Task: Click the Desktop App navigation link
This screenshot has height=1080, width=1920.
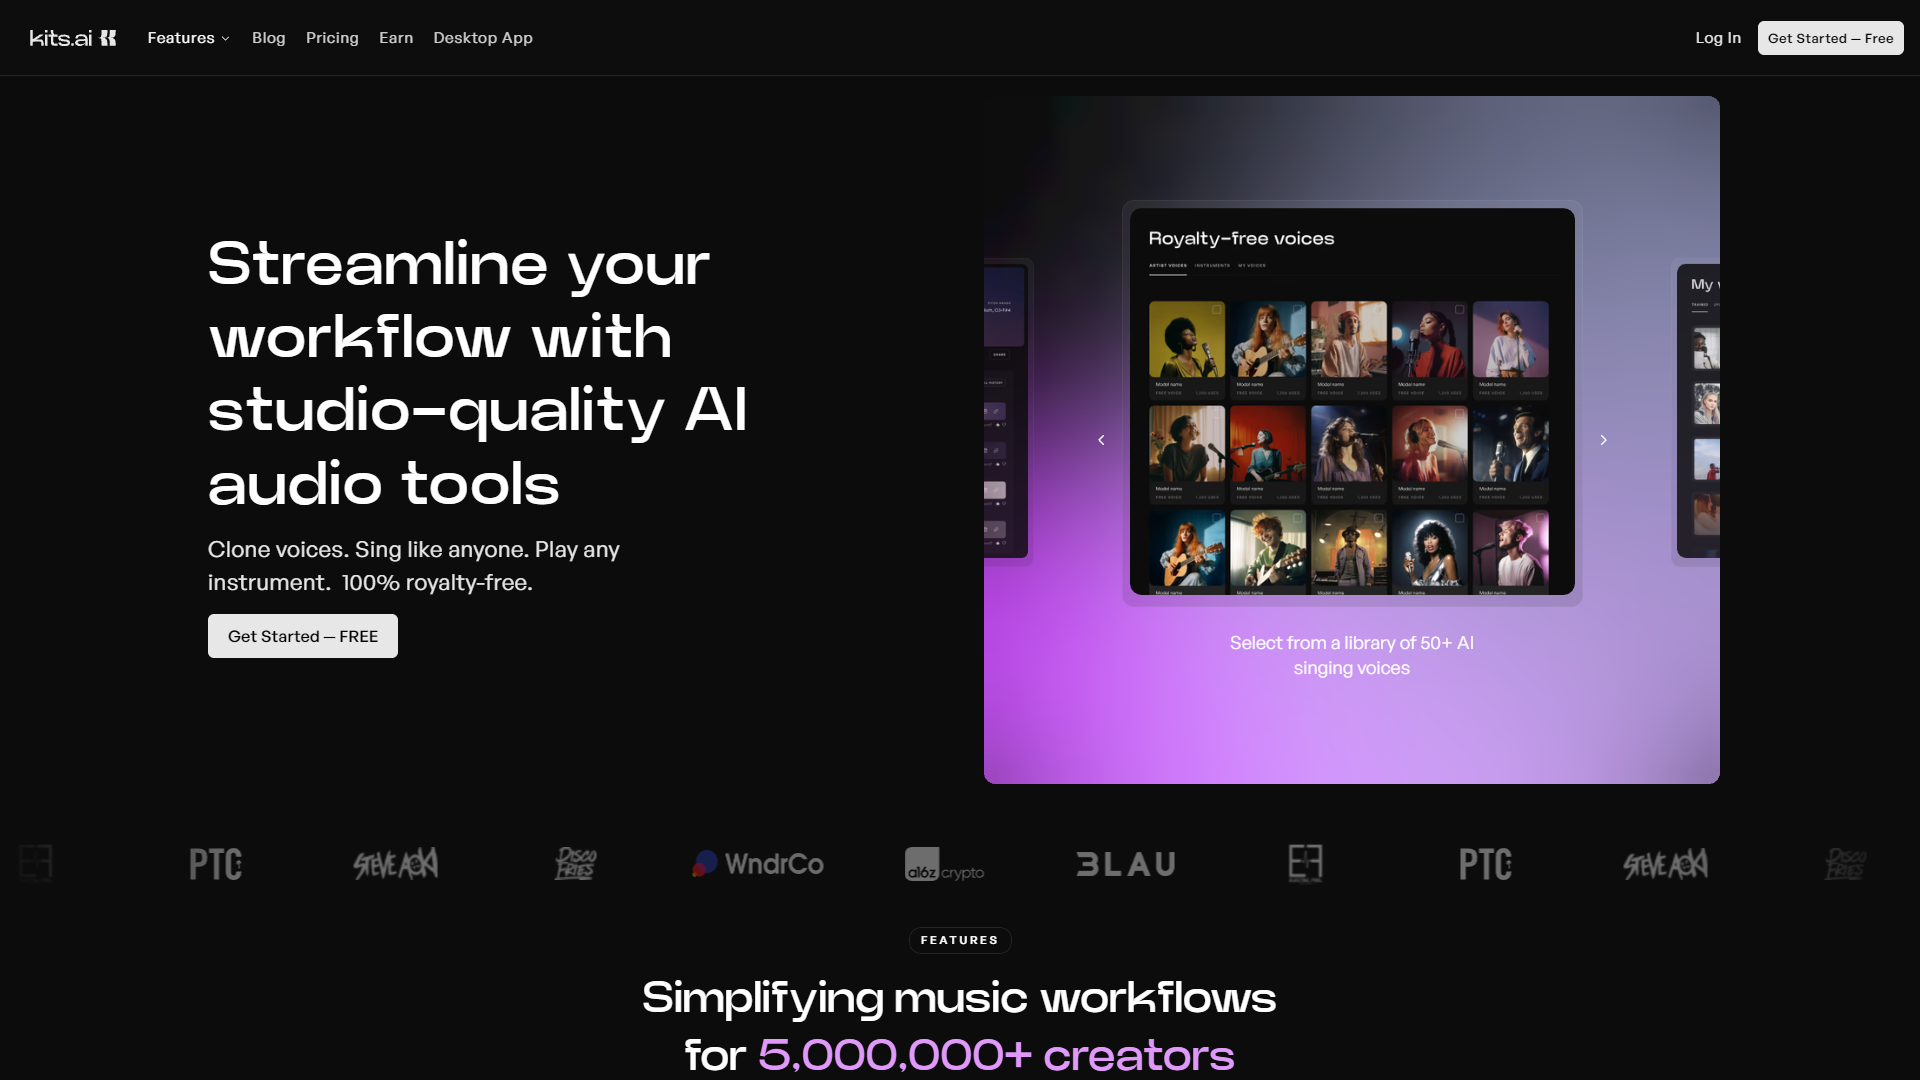Action: 483,37
